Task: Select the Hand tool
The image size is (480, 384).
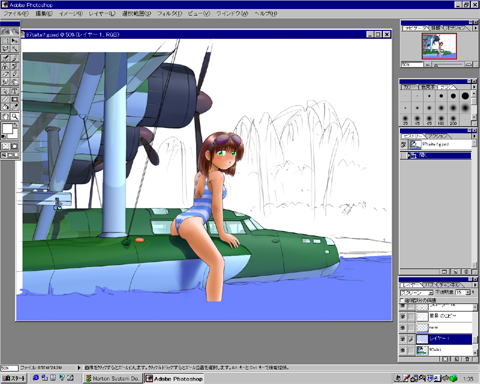Action: click(6, 116)
